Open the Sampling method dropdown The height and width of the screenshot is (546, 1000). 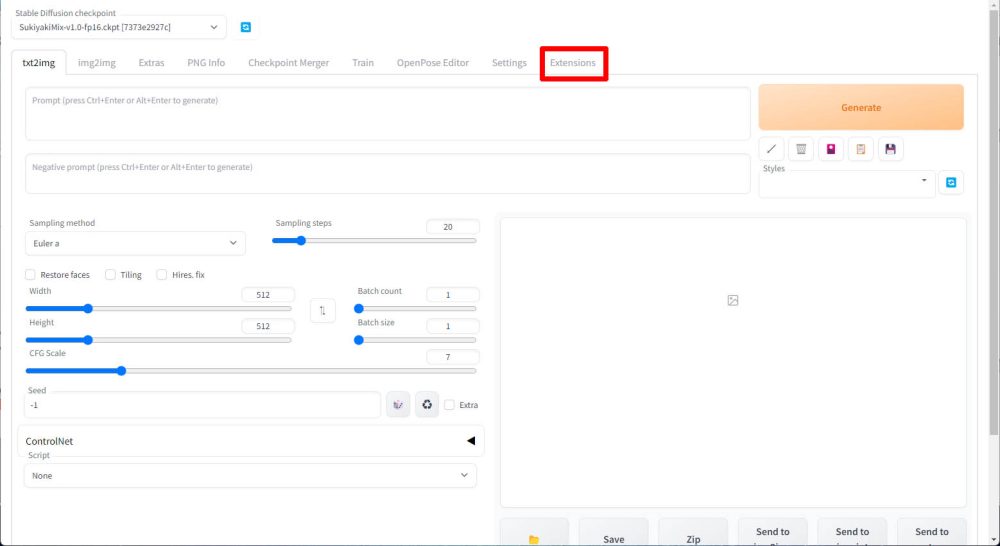pos(134,243)
